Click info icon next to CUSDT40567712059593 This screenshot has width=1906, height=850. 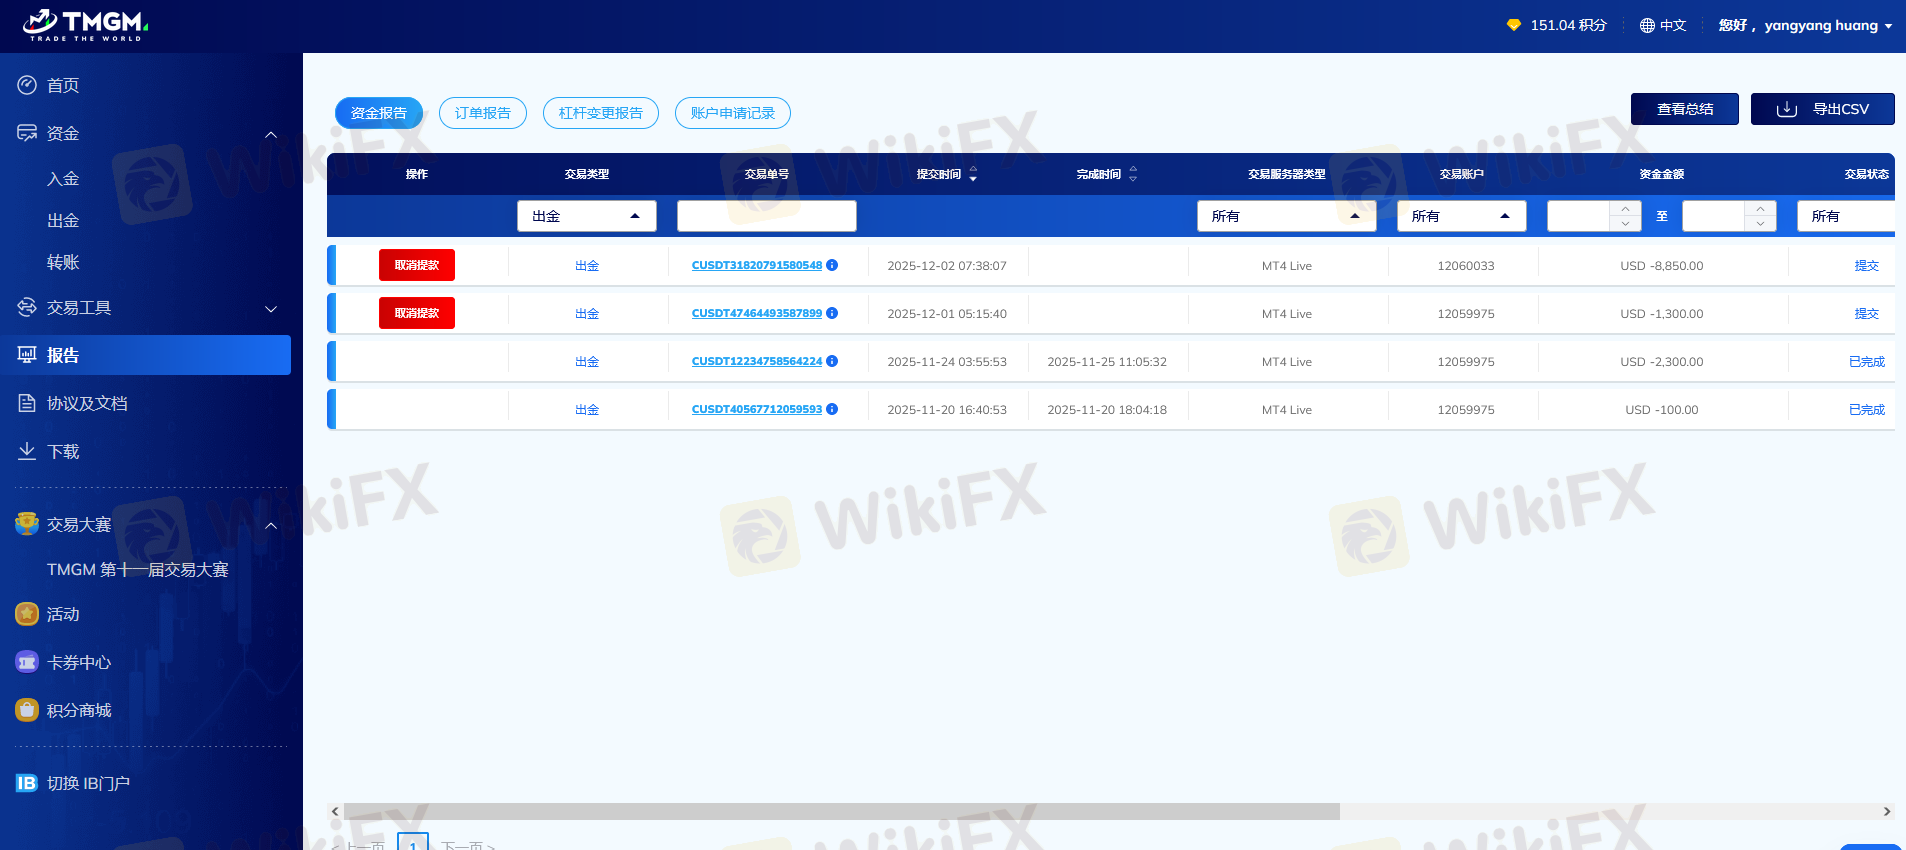click(x=832, y=409)
